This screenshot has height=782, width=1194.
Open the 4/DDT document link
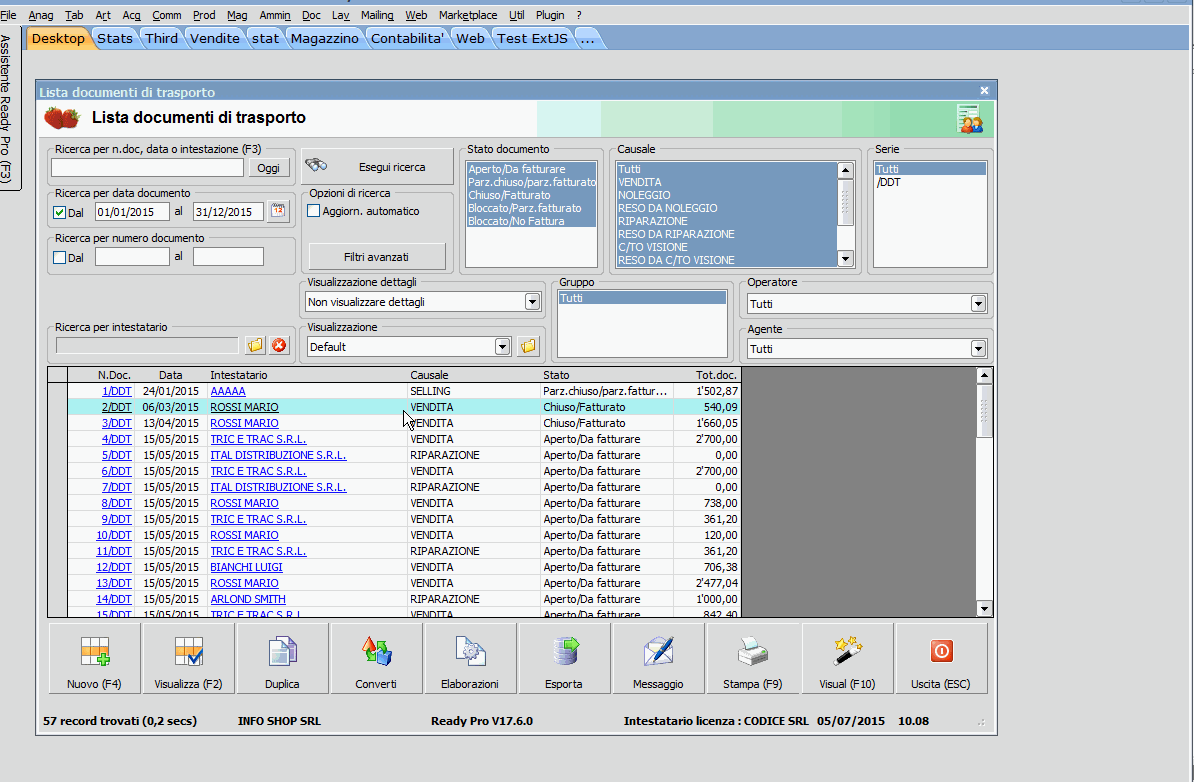point(116,439)
